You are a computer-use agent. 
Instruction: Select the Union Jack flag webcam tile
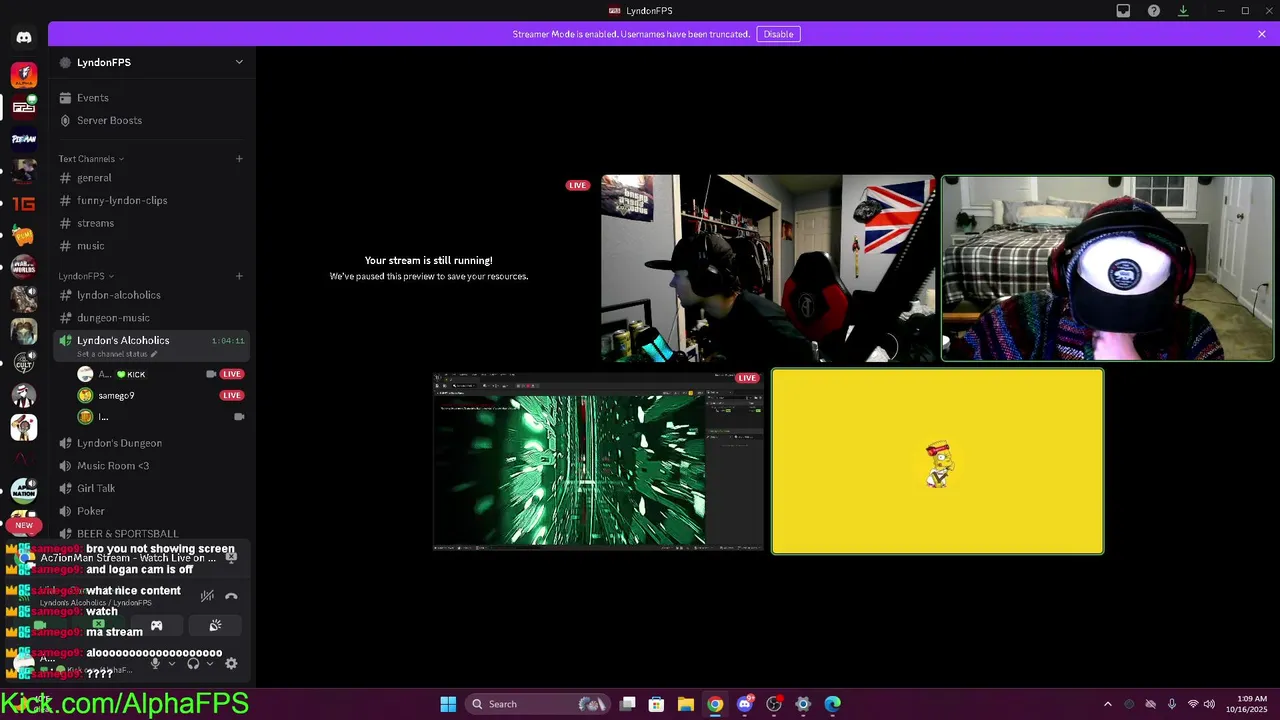coord(768,268)
